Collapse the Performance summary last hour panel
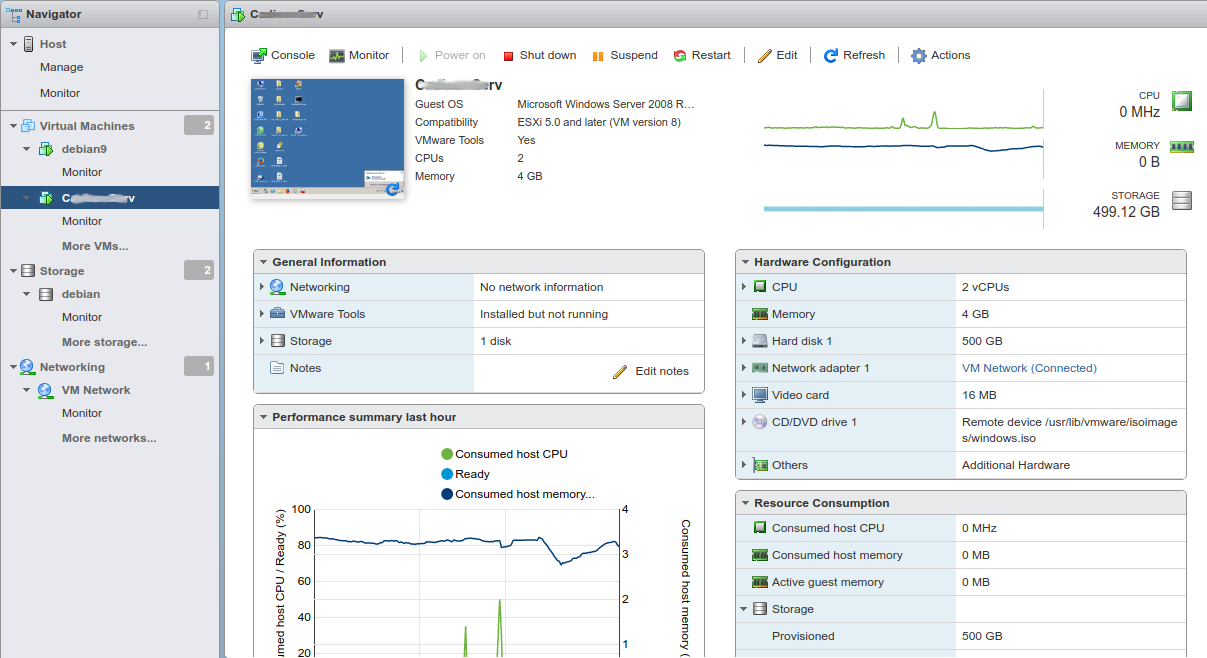The width and height of the screenshot is (1207, 658). point(263,417)
